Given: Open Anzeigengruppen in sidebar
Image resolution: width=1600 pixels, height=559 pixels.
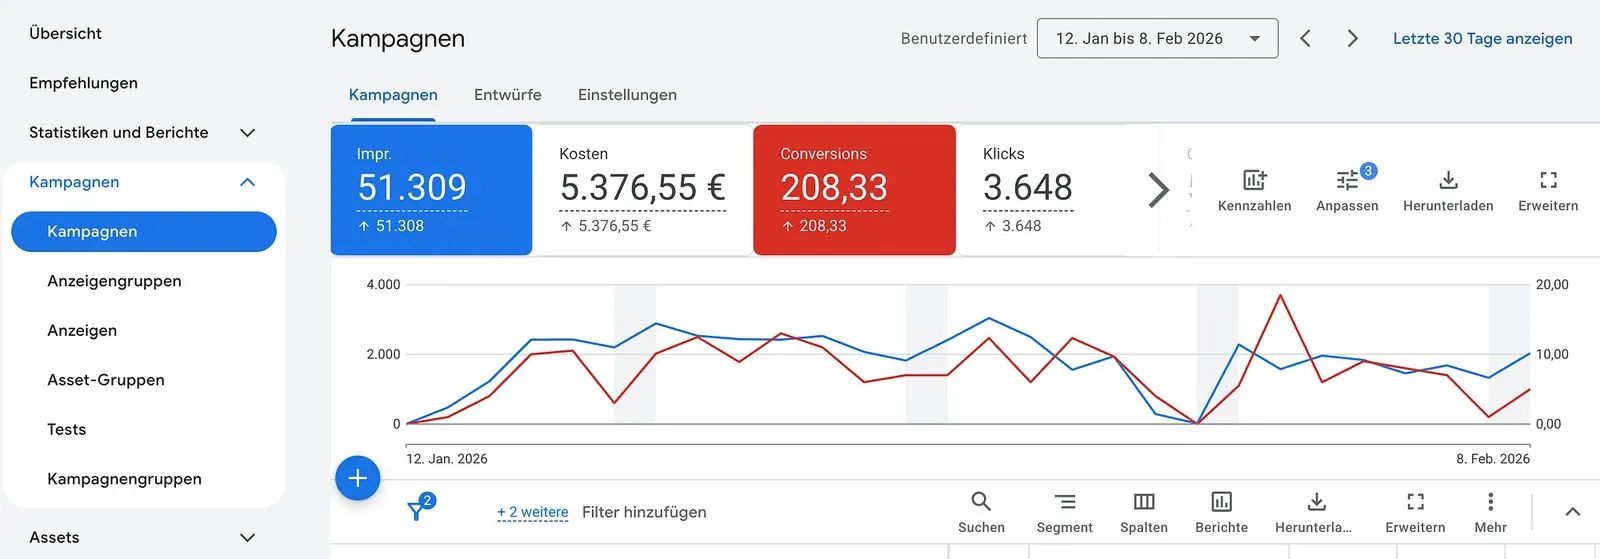Looking at the screenshot, I should tap(114, 281).
